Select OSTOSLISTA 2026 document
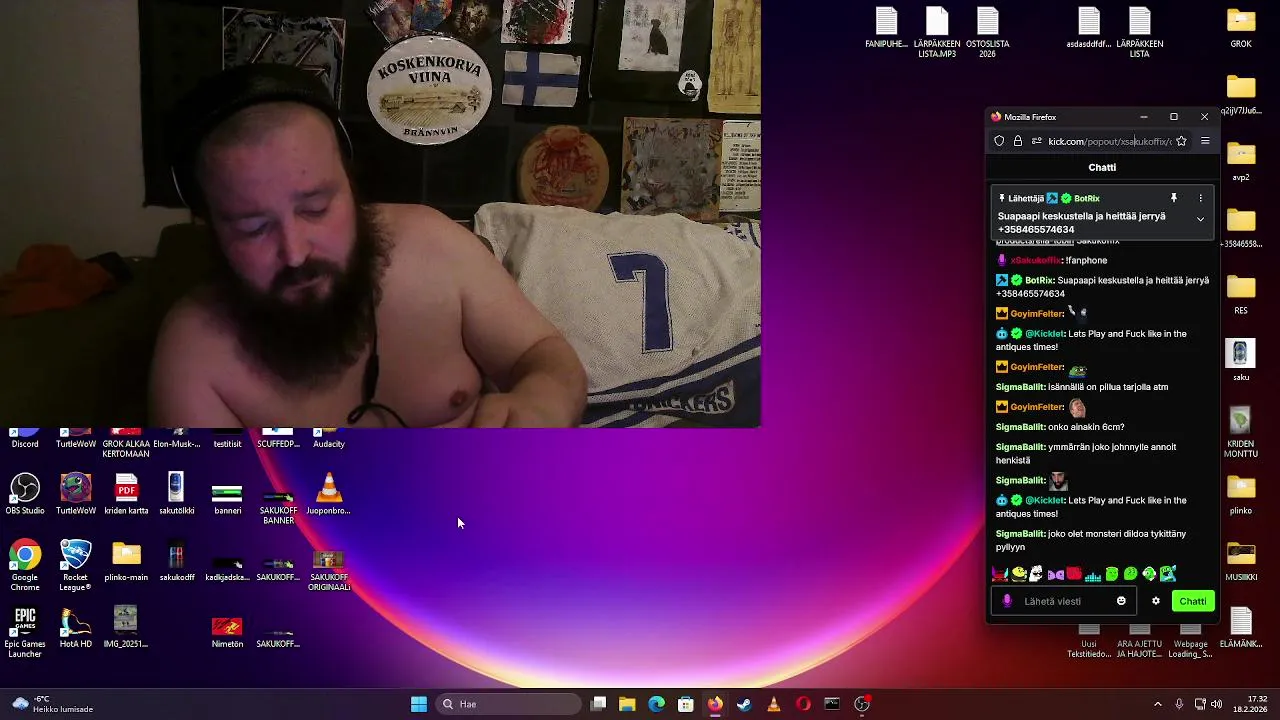The height and width of the screenshot is (720, 1280). (987, 32)
